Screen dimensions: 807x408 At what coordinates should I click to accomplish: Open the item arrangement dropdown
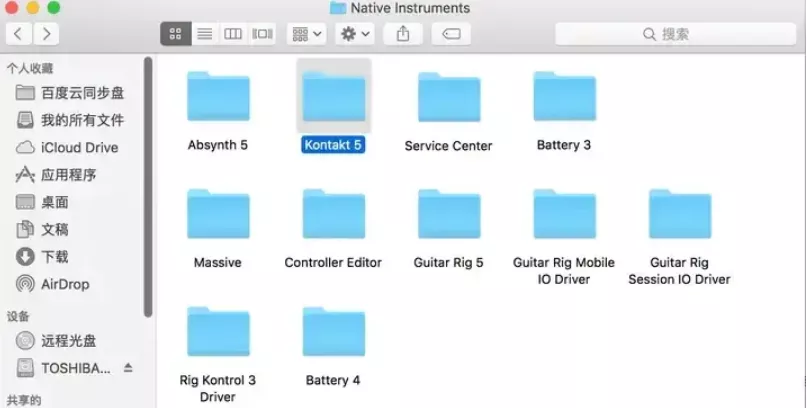click(x=306, y=34)
